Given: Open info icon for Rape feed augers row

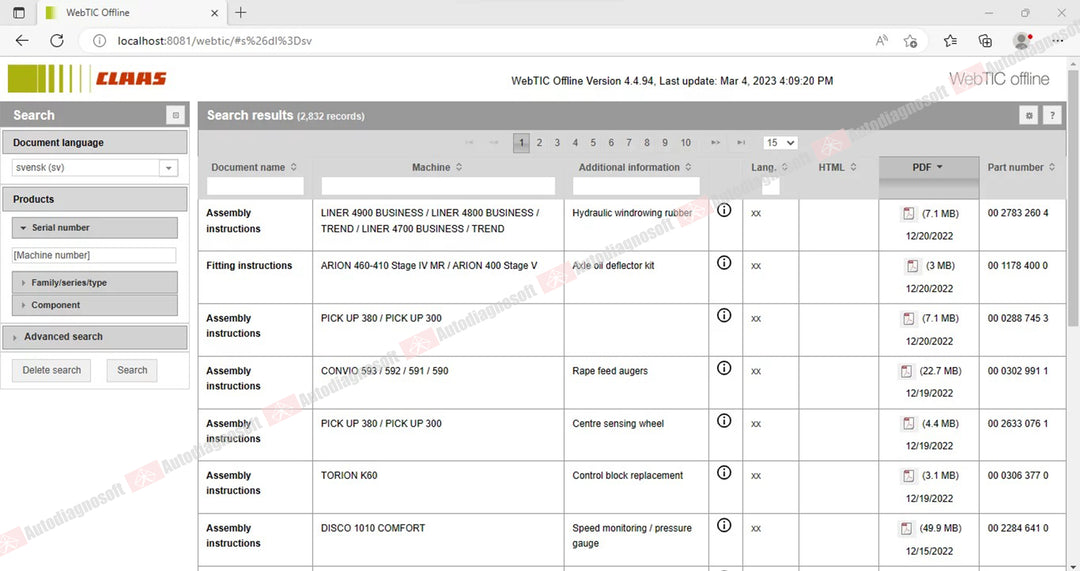Looking at the screenshot, I should coord(724,368).
